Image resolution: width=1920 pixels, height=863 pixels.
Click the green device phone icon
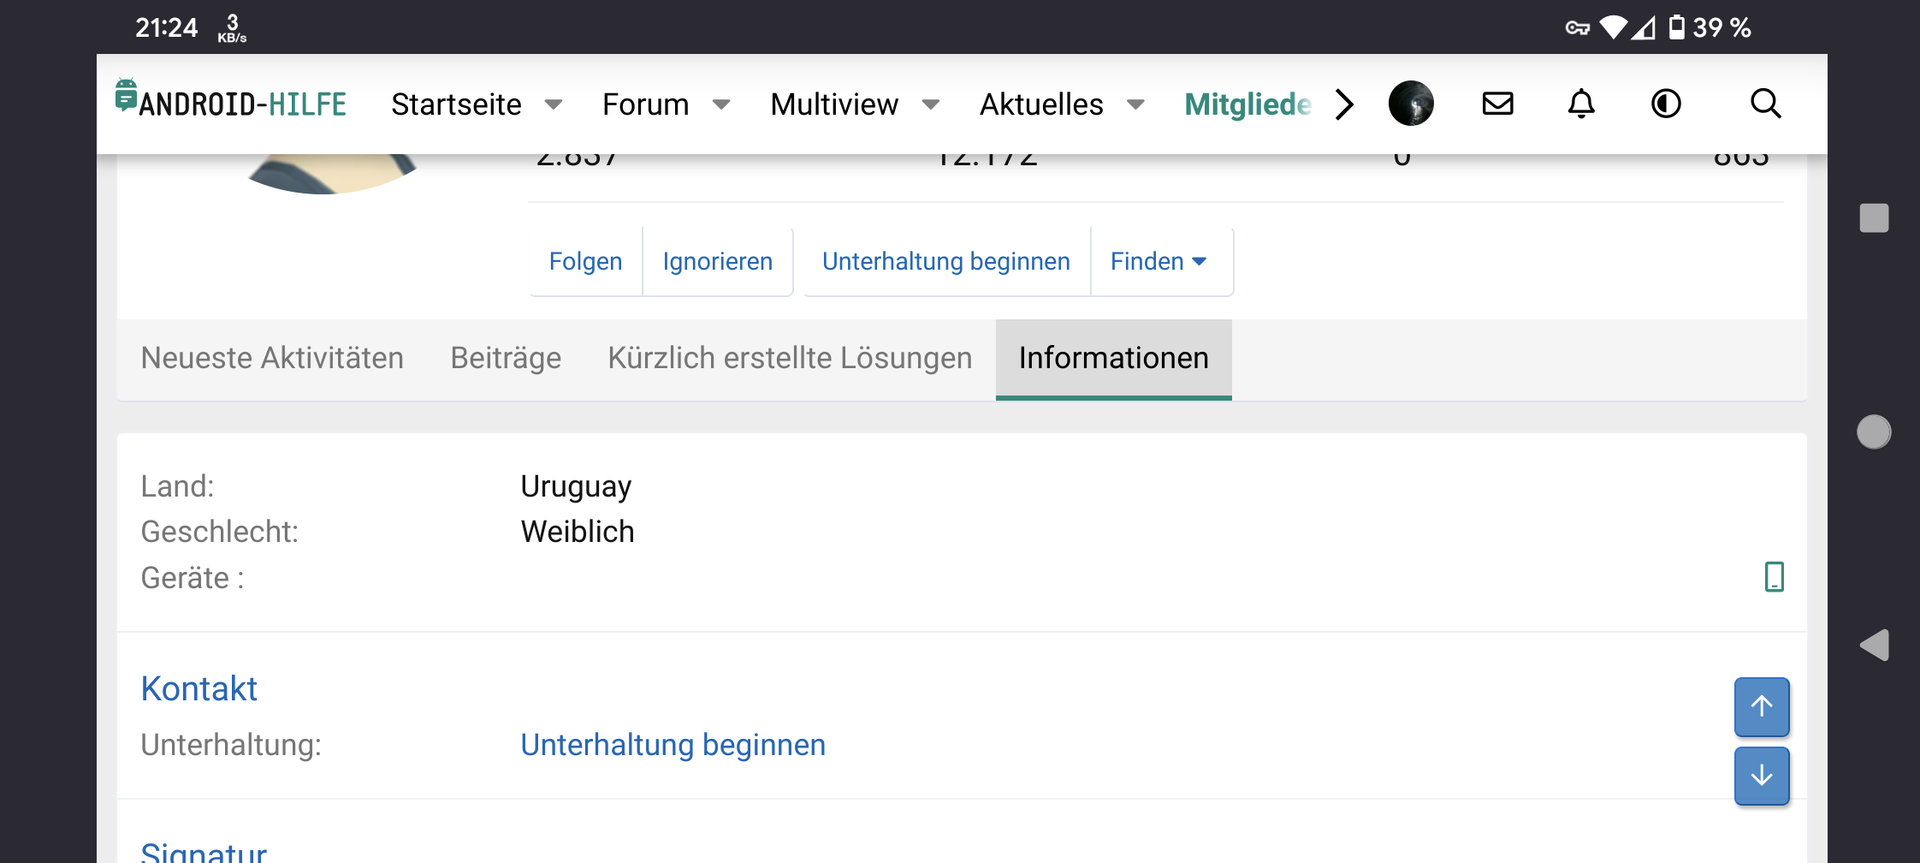coord(1774,577)
